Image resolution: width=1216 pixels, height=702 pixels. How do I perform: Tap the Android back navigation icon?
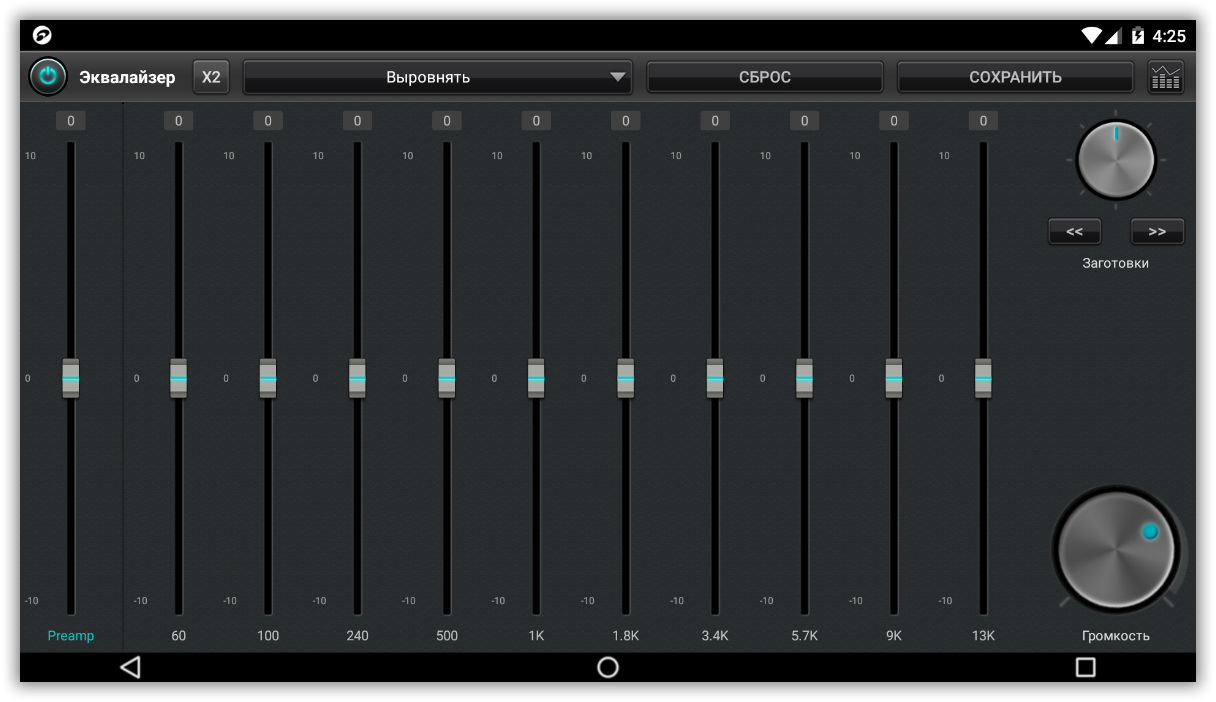pyautogui.click(x=130, y=667)
